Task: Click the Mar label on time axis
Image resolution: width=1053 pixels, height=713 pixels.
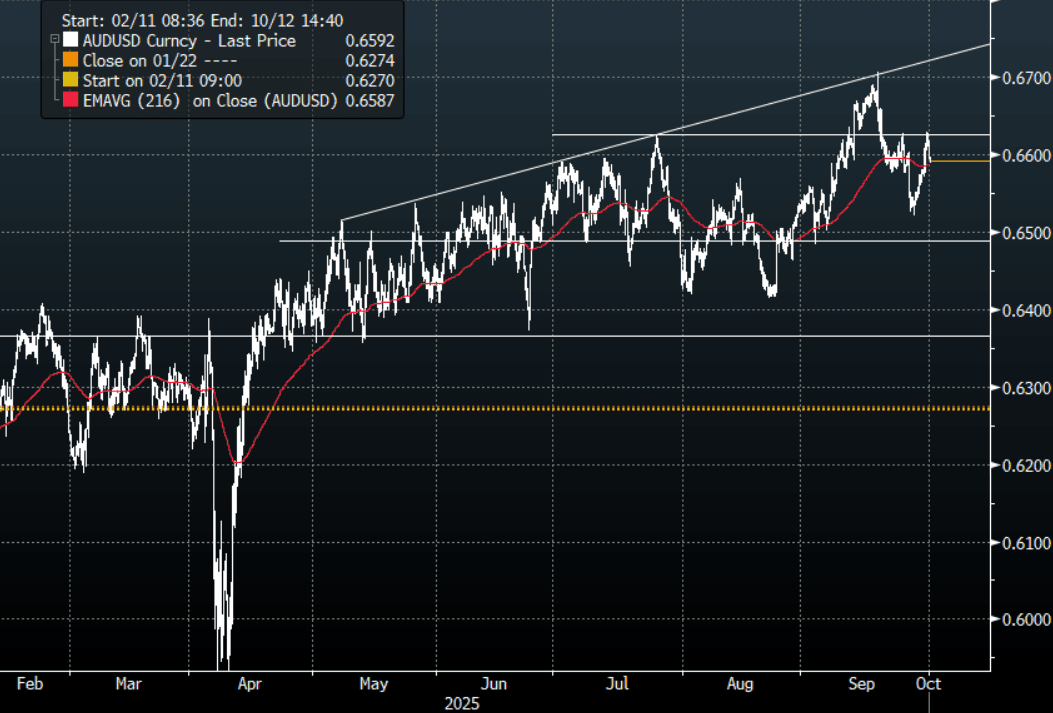Action: pos(128,684)
